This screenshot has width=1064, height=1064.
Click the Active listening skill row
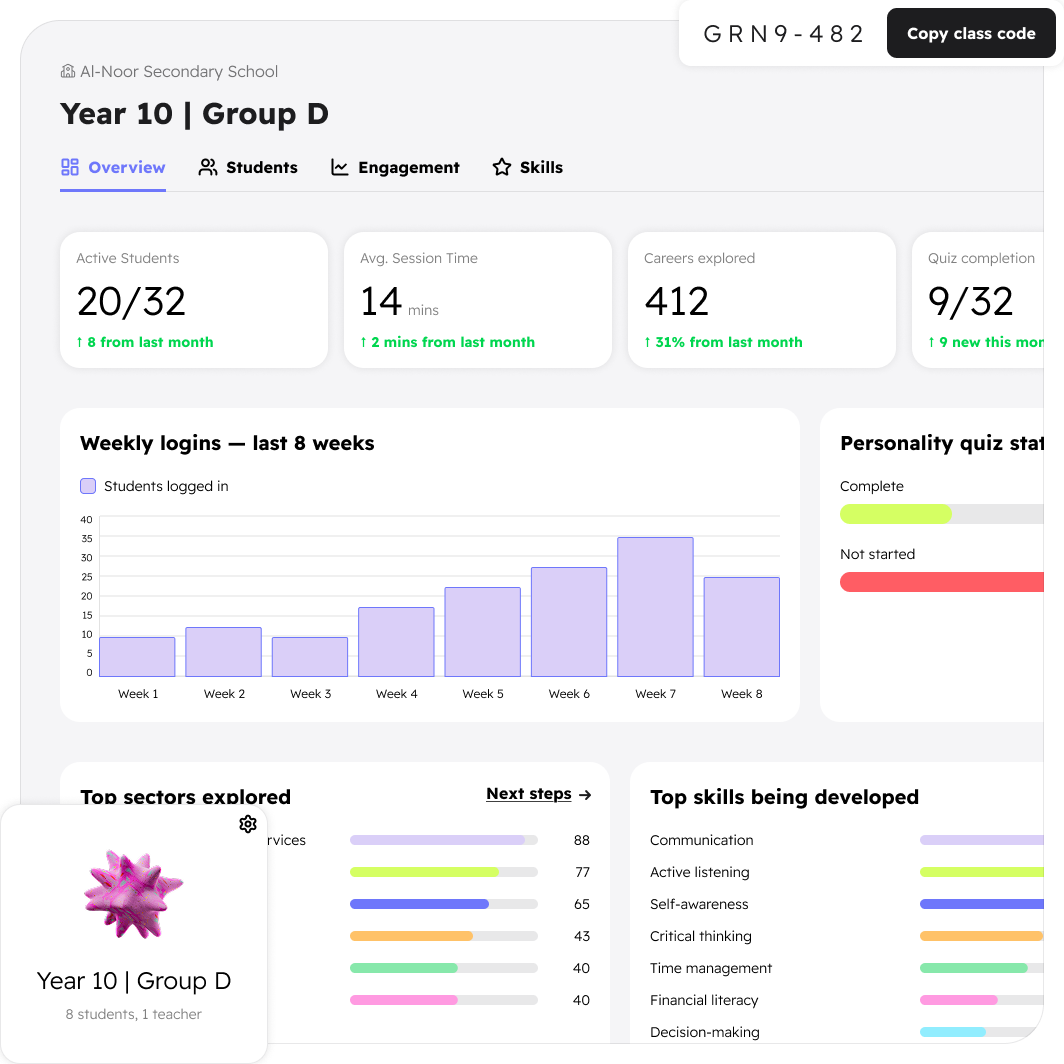coord(846,872)
